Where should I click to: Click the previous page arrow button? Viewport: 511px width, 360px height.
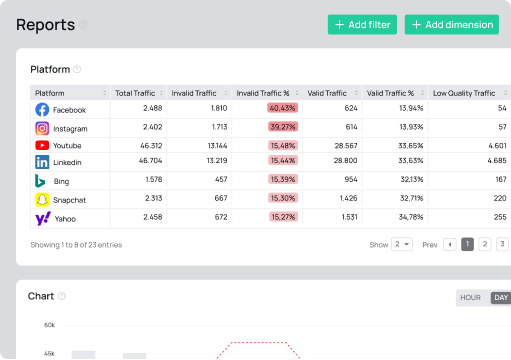click(x=450, y=244)
